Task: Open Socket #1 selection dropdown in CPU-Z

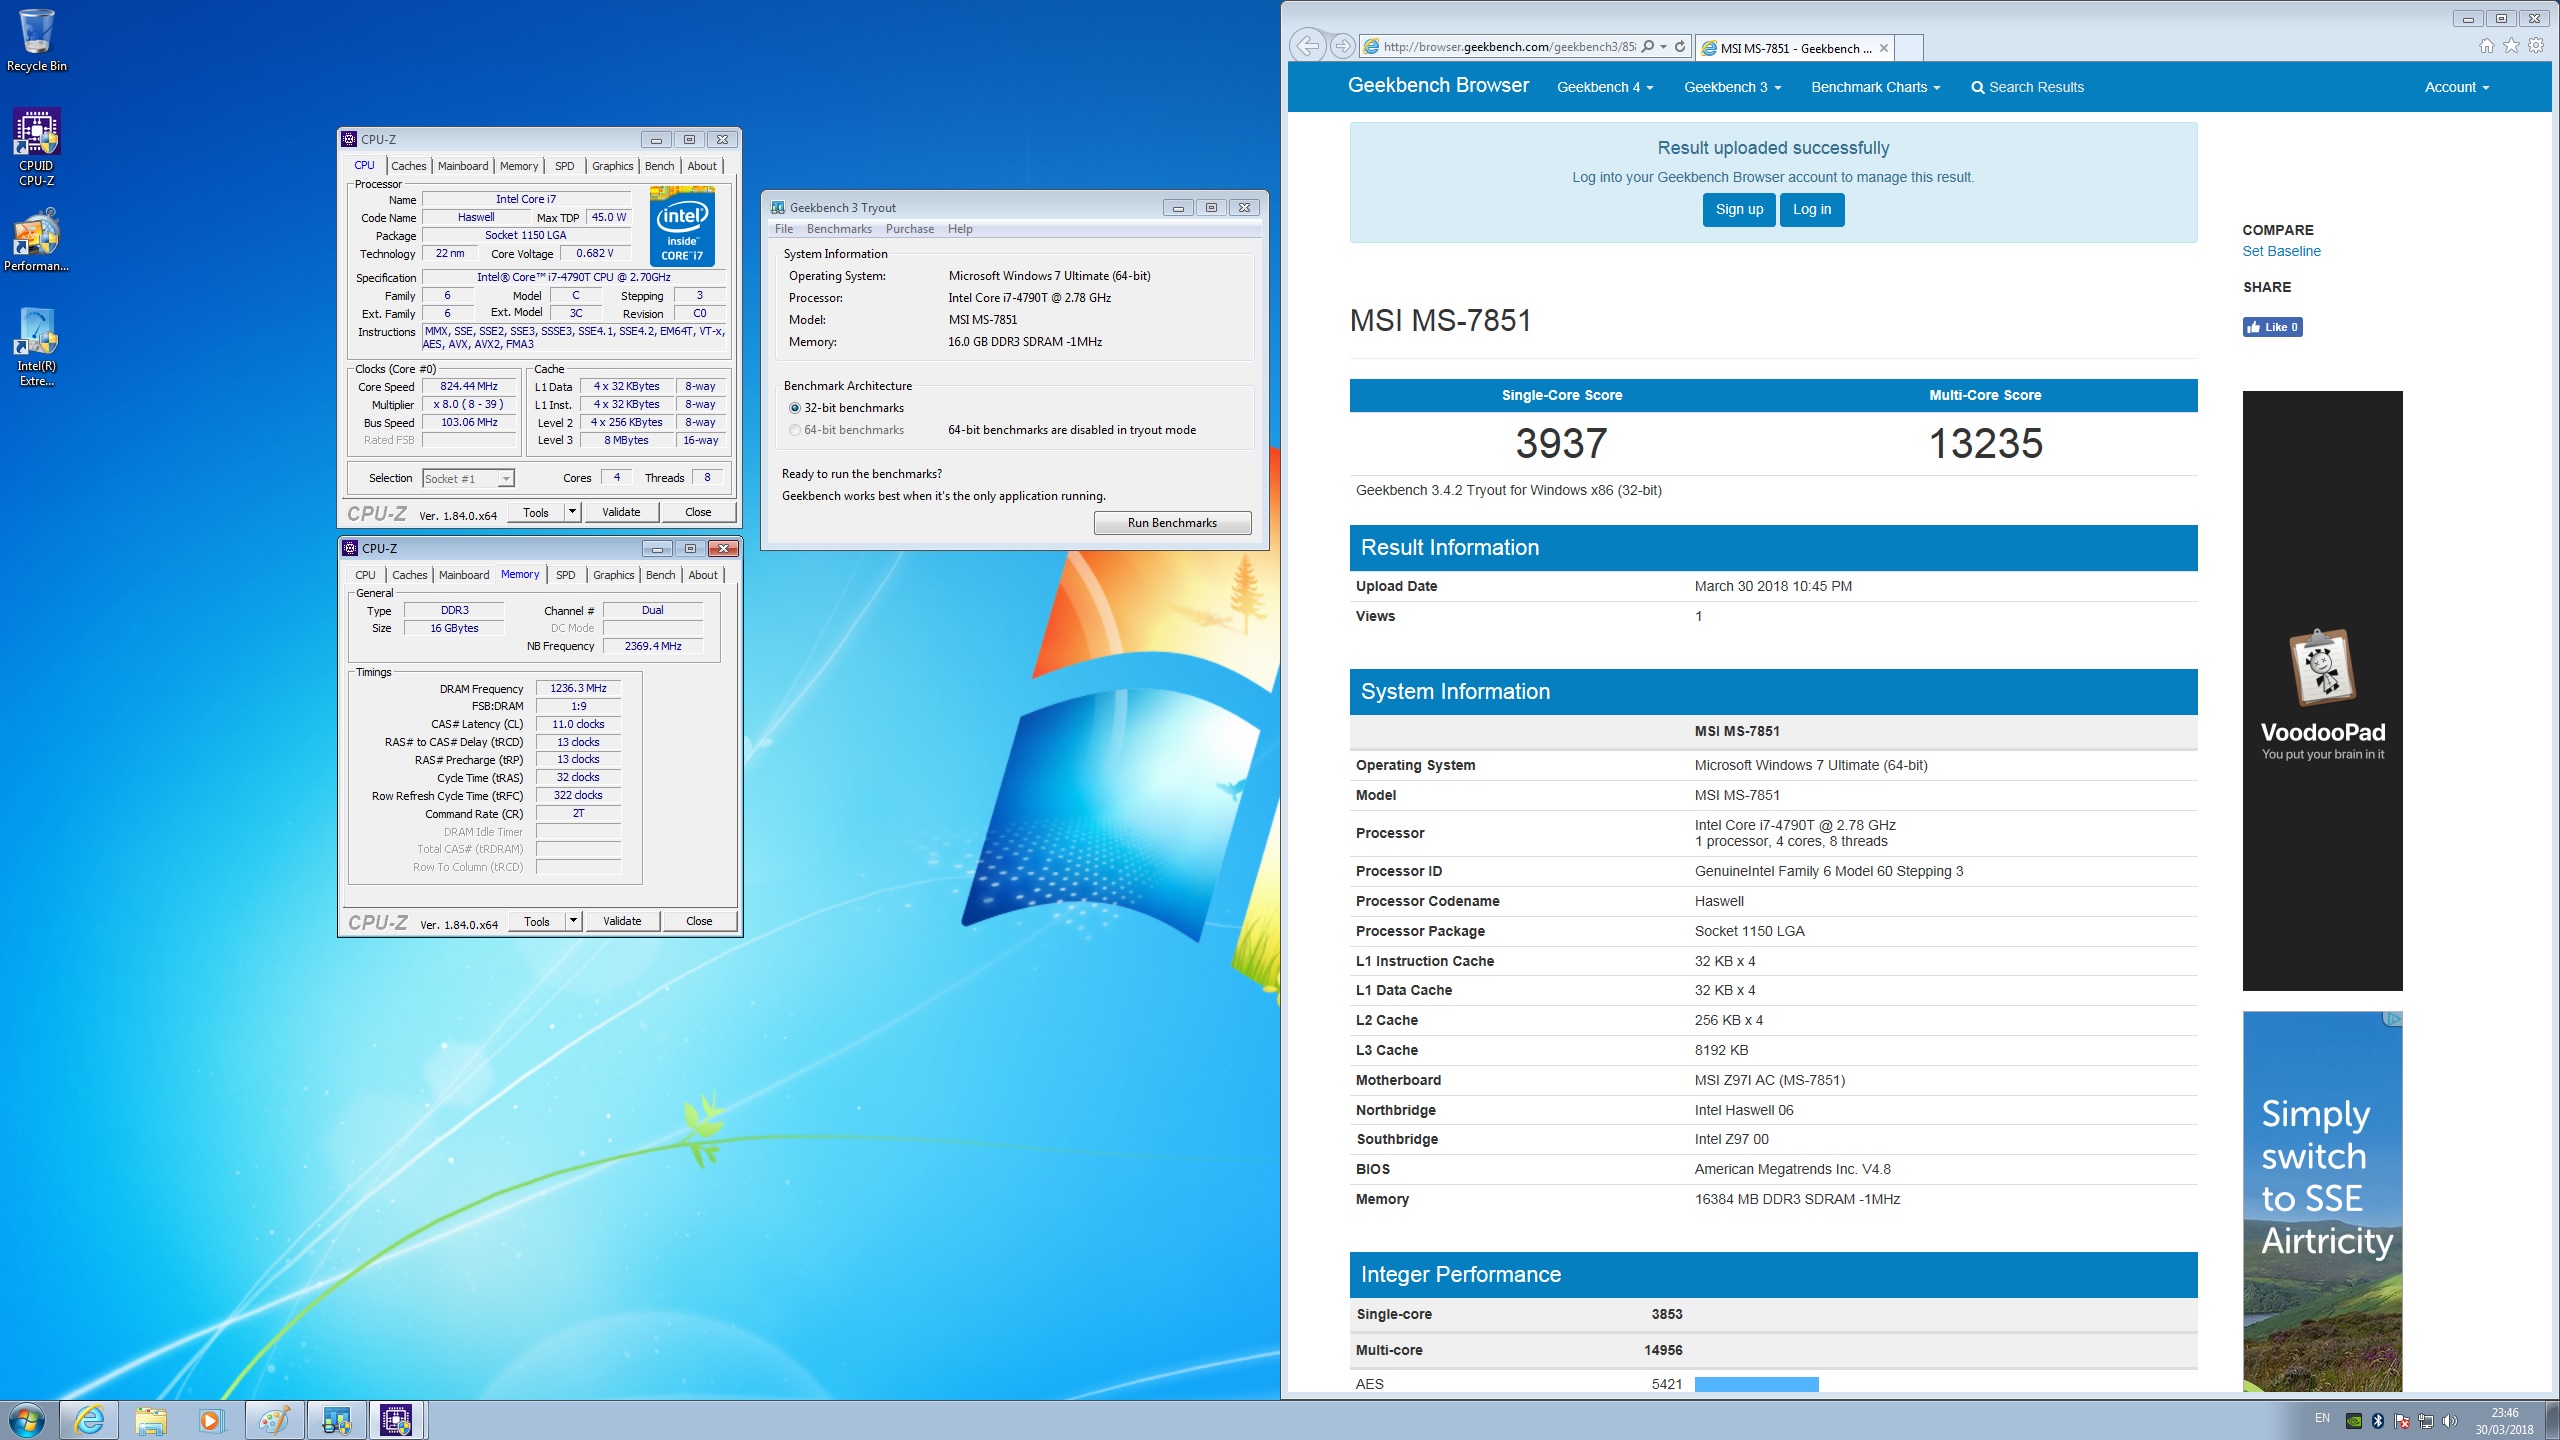Action: (x=506, y=479)
